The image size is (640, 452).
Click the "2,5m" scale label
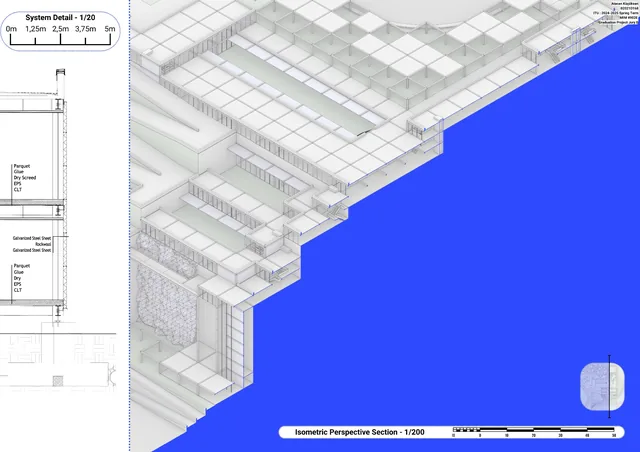click(x=60, y=29)
